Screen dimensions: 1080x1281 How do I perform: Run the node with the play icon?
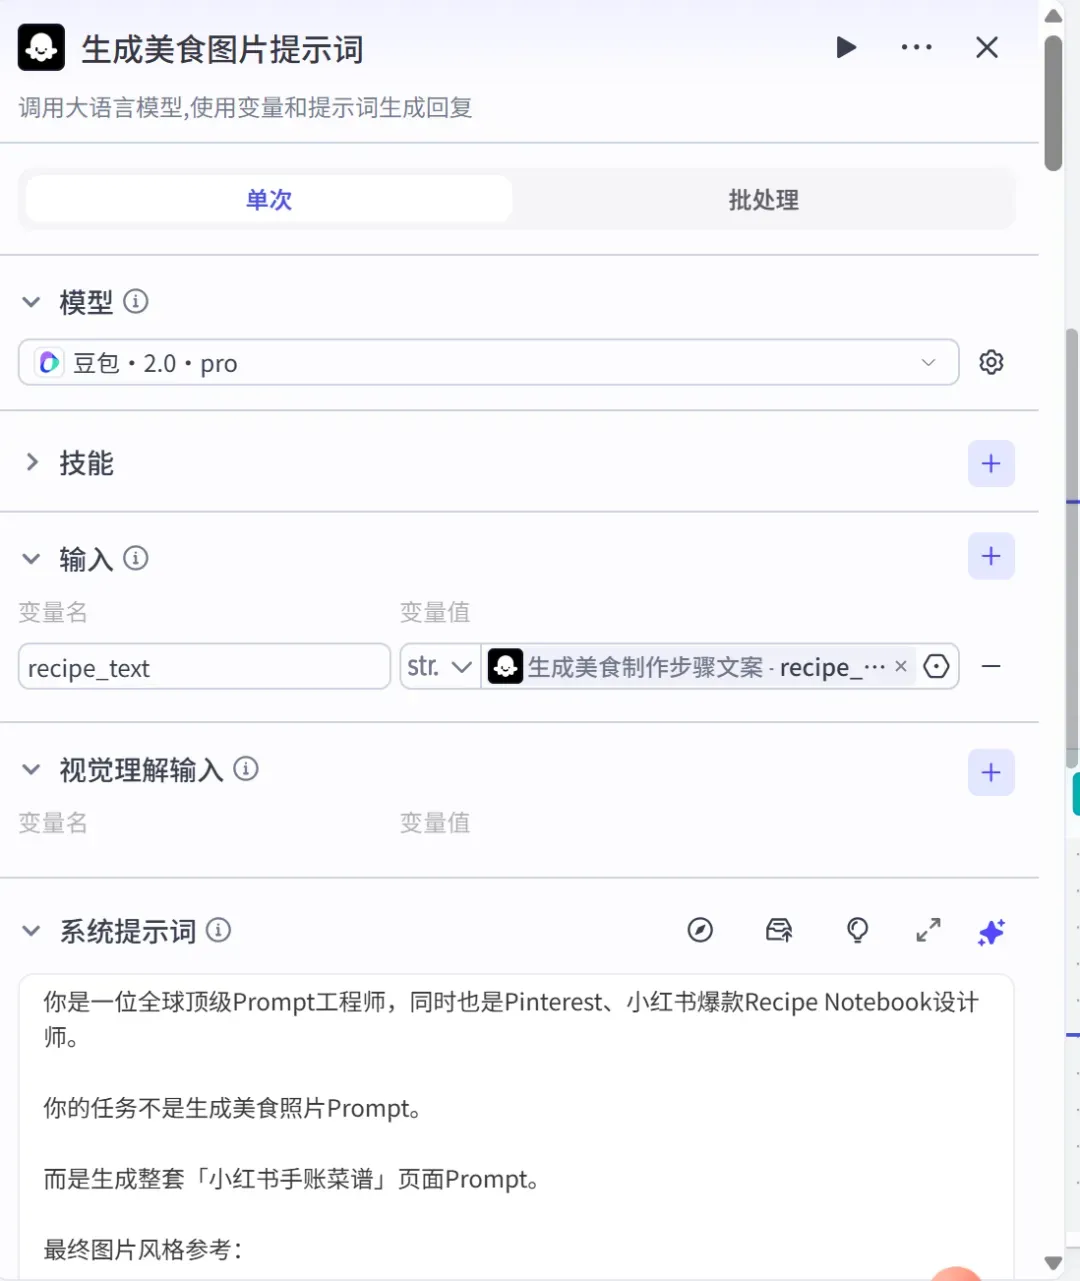[846, 47]
